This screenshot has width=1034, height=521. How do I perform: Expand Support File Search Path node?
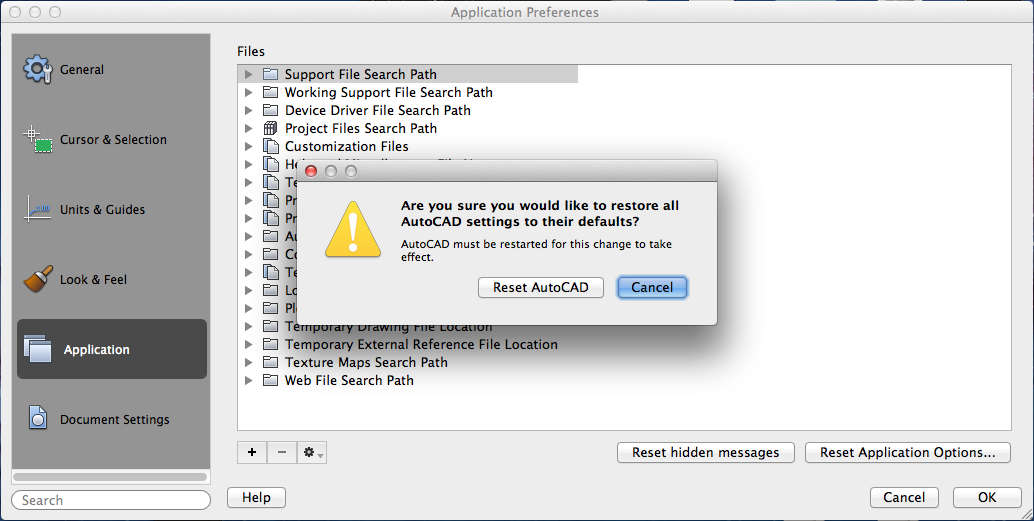click(249, 75)
